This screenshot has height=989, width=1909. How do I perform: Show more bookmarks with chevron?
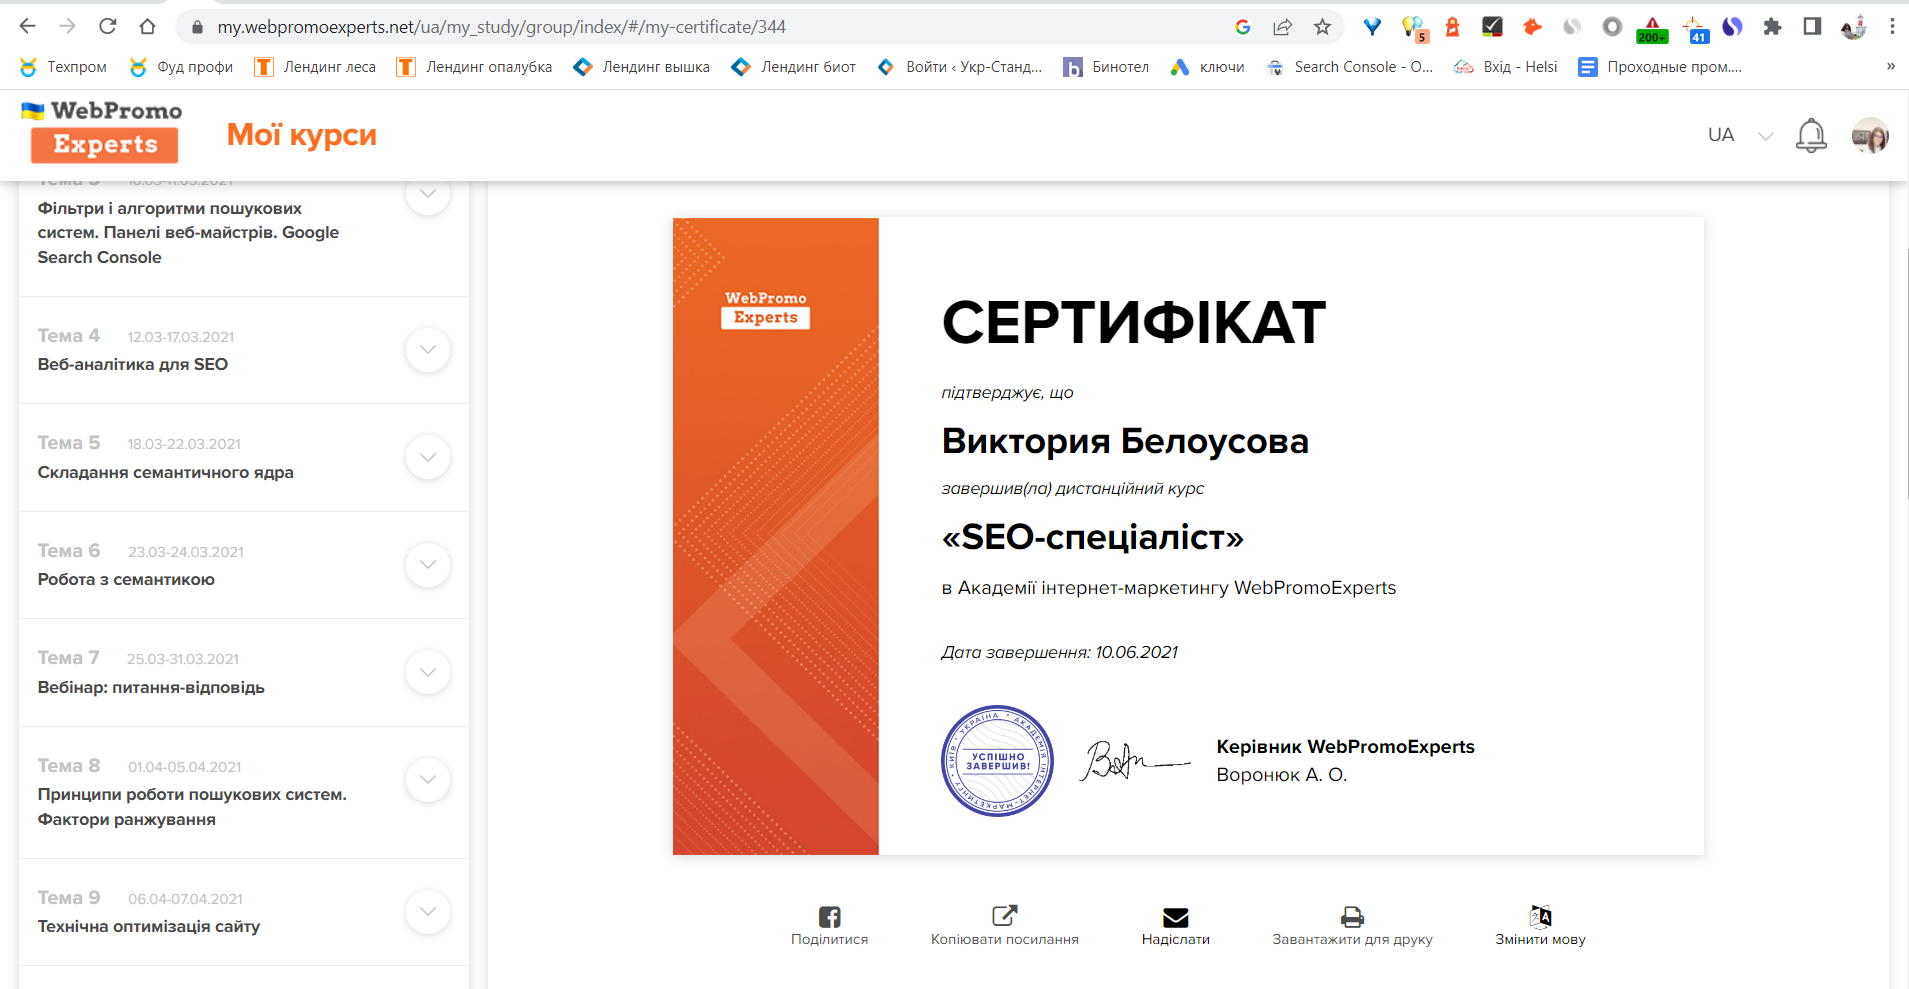click(x=1890, y=67)
